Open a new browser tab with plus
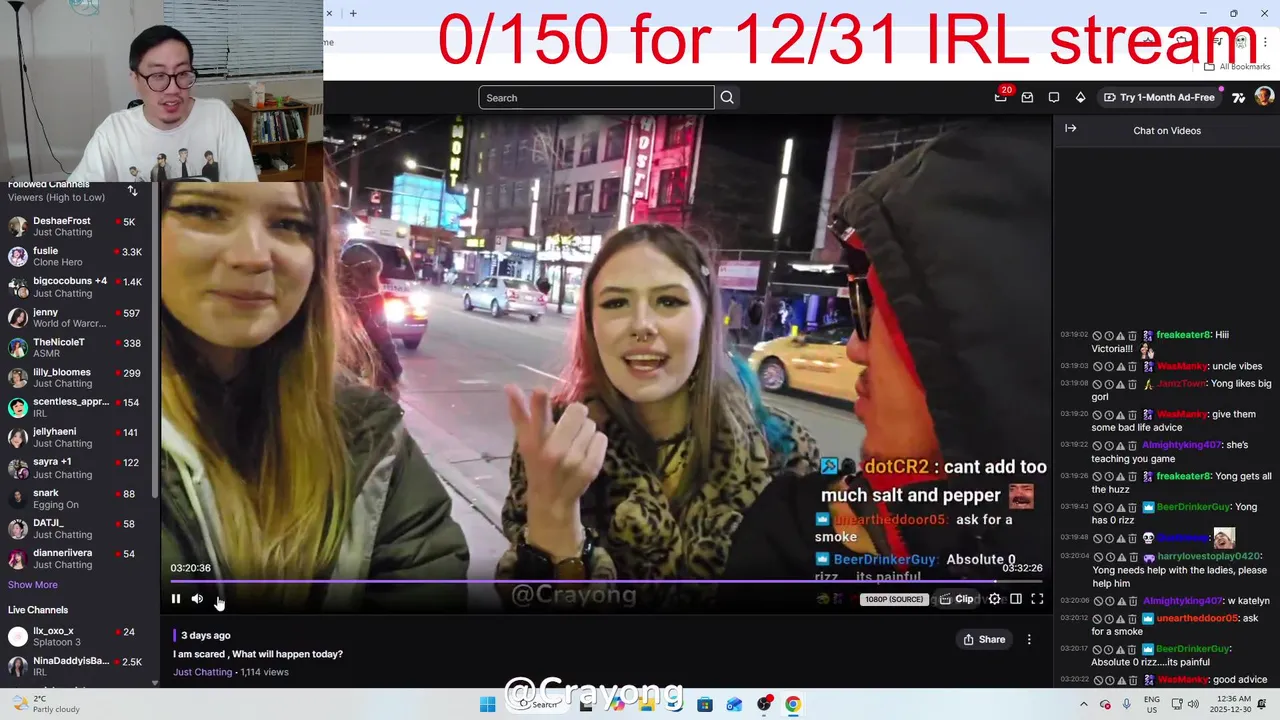Screen dimensions: 1280x720 click(353, 13)
